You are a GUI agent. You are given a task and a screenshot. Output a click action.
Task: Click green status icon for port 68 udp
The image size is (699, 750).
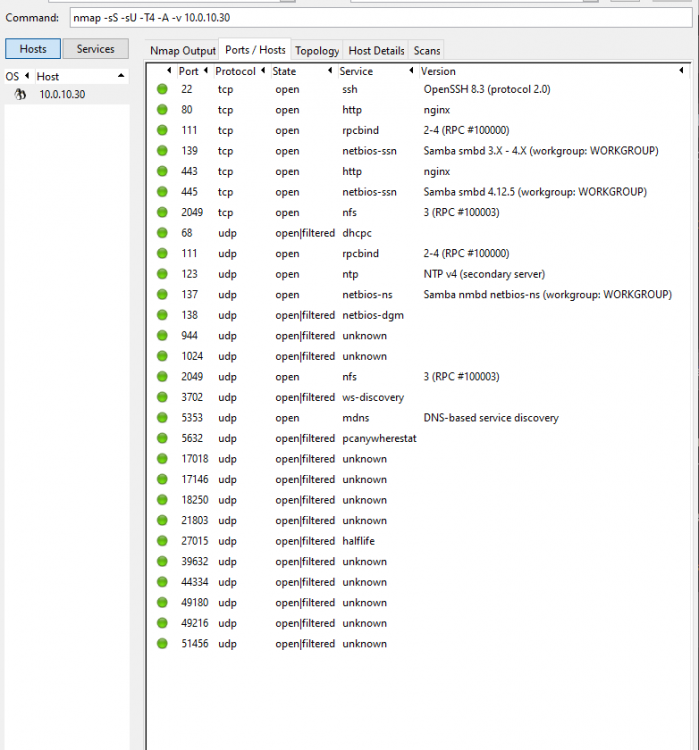click(162, 233)
